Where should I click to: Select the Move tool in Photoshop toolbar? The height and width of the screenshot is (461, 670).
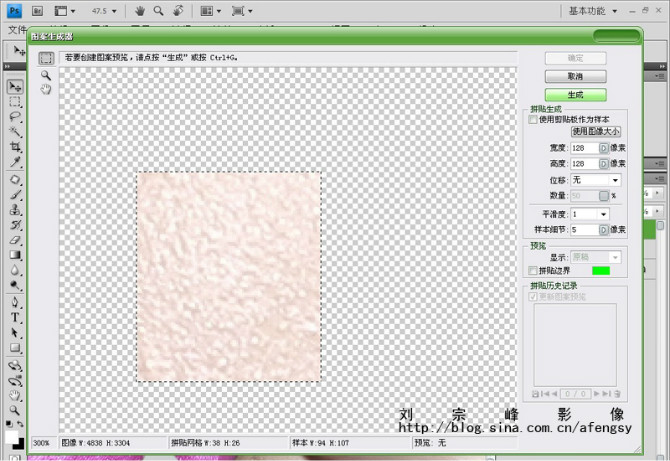pos(15,87)
